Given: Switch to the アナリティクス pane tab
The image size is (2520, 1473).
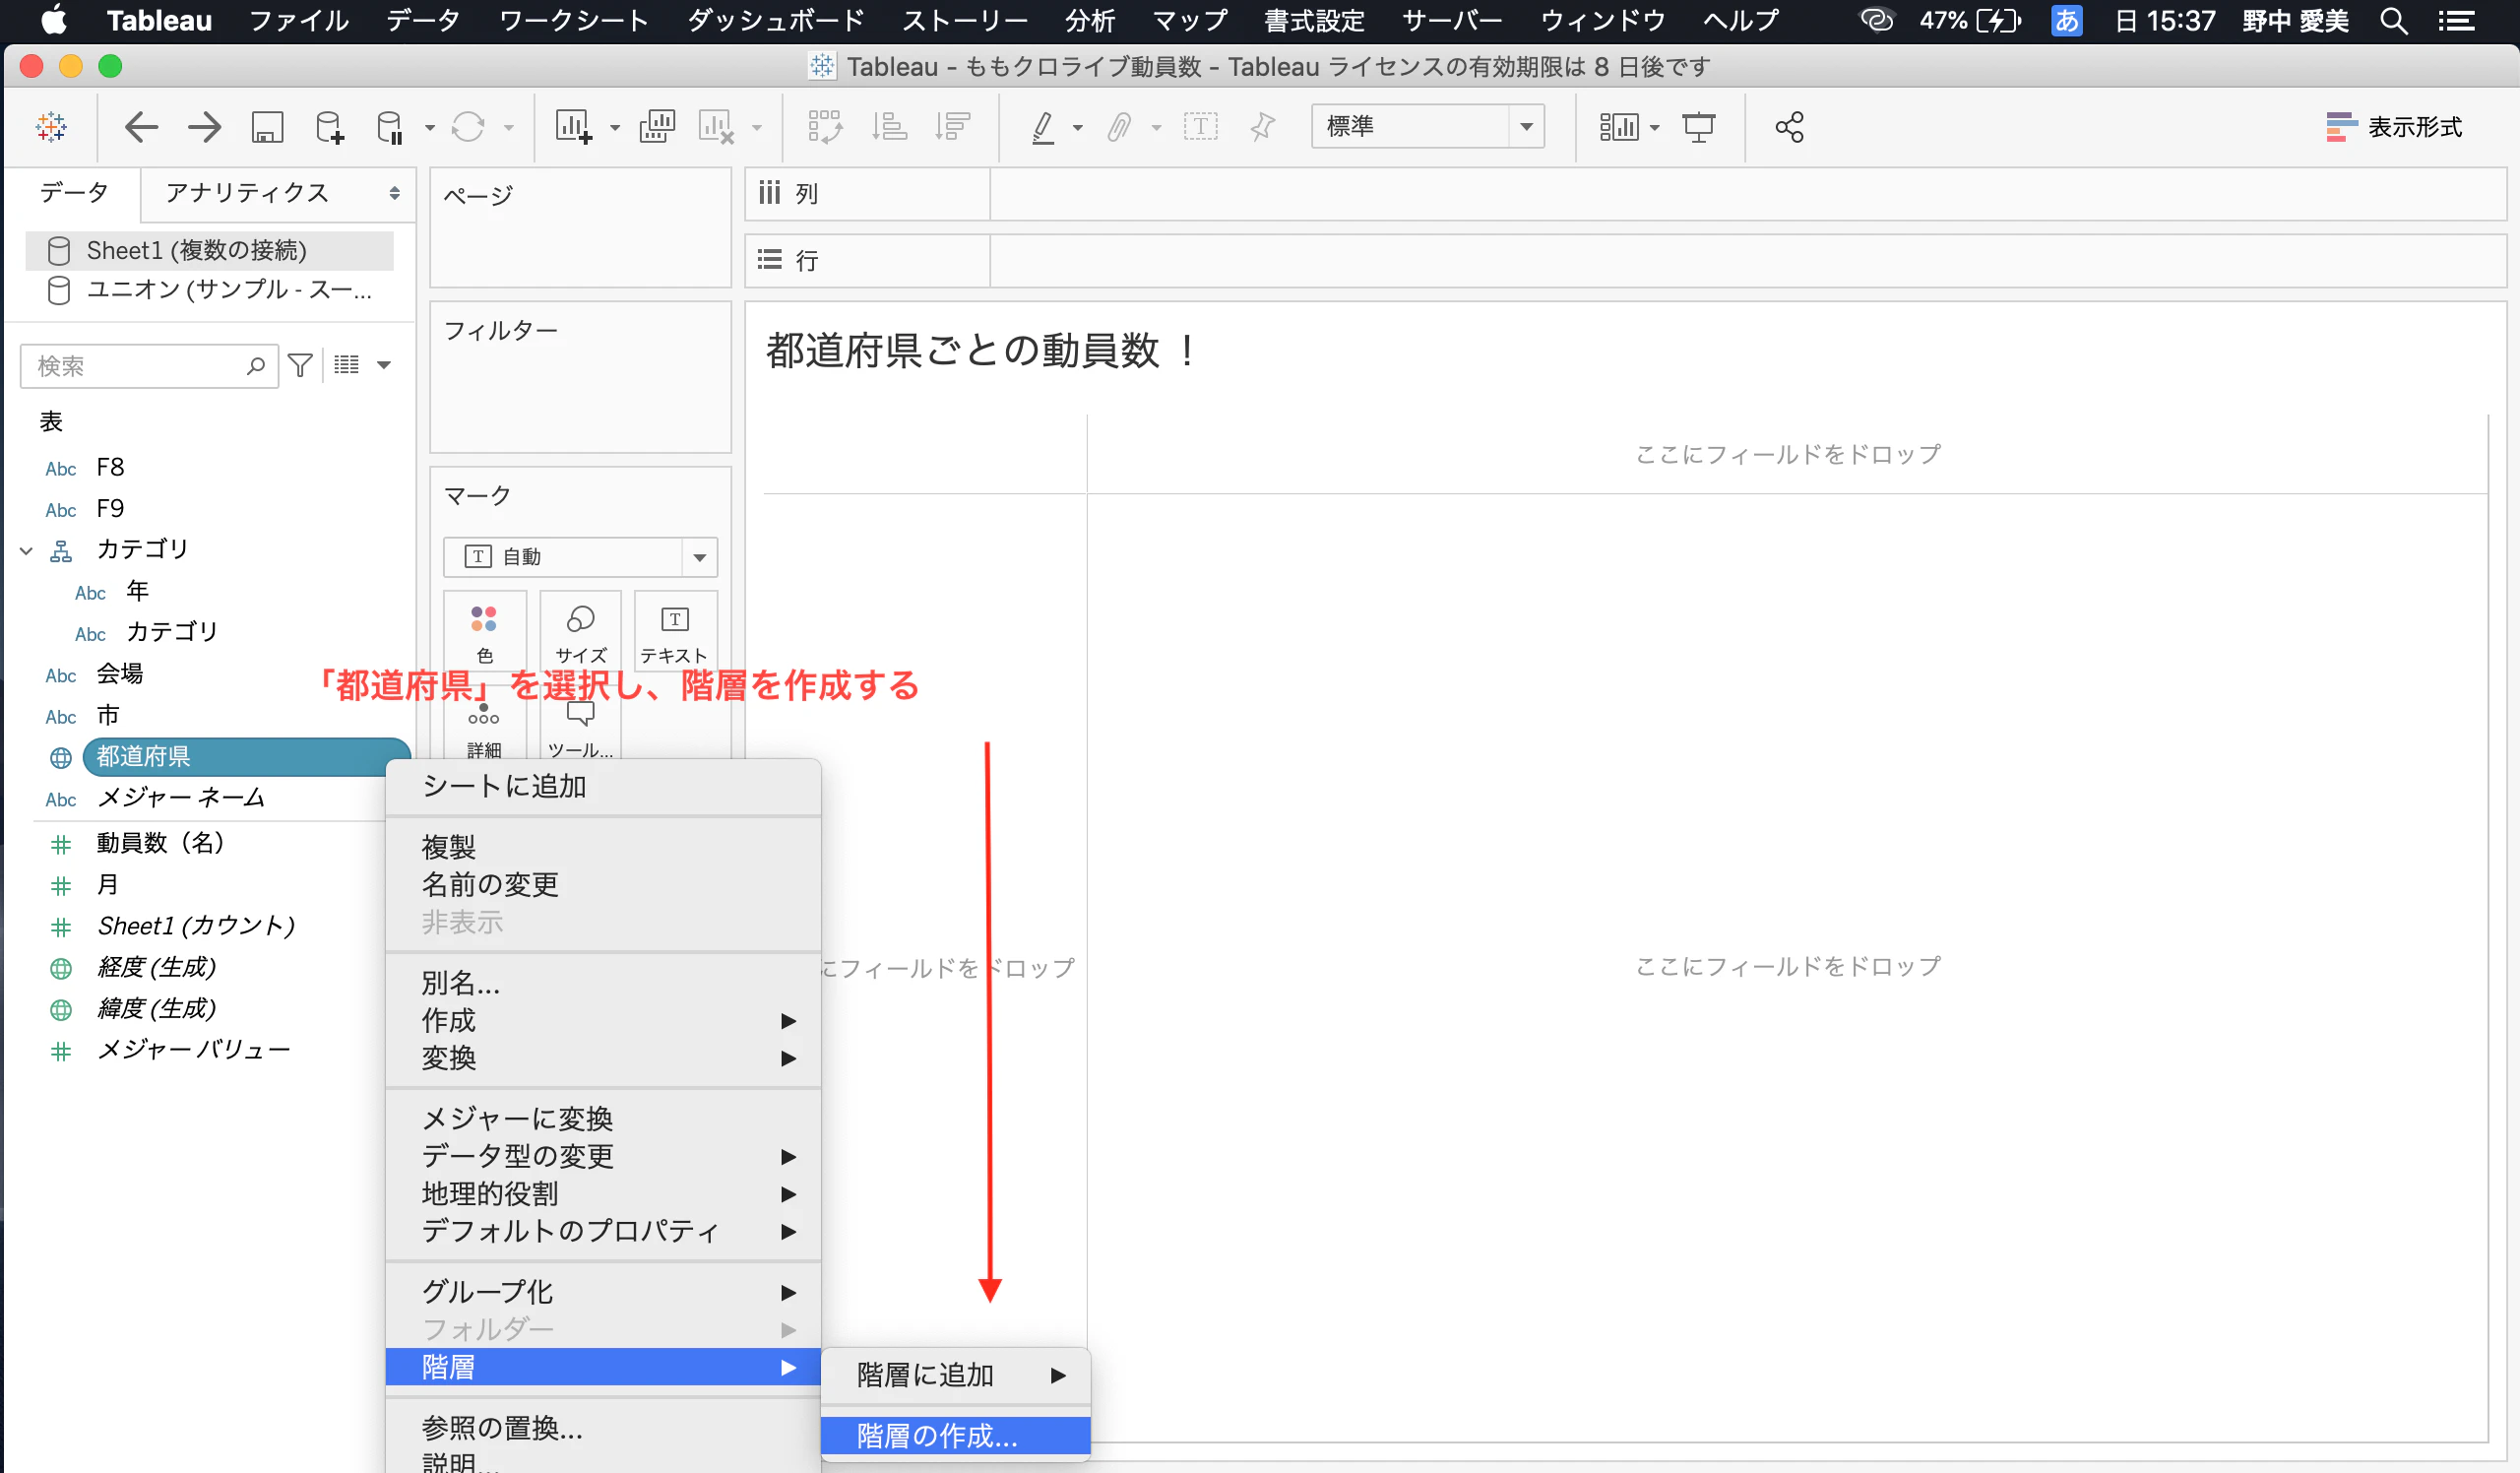Looking at the screenshot, I should point(247,192).
